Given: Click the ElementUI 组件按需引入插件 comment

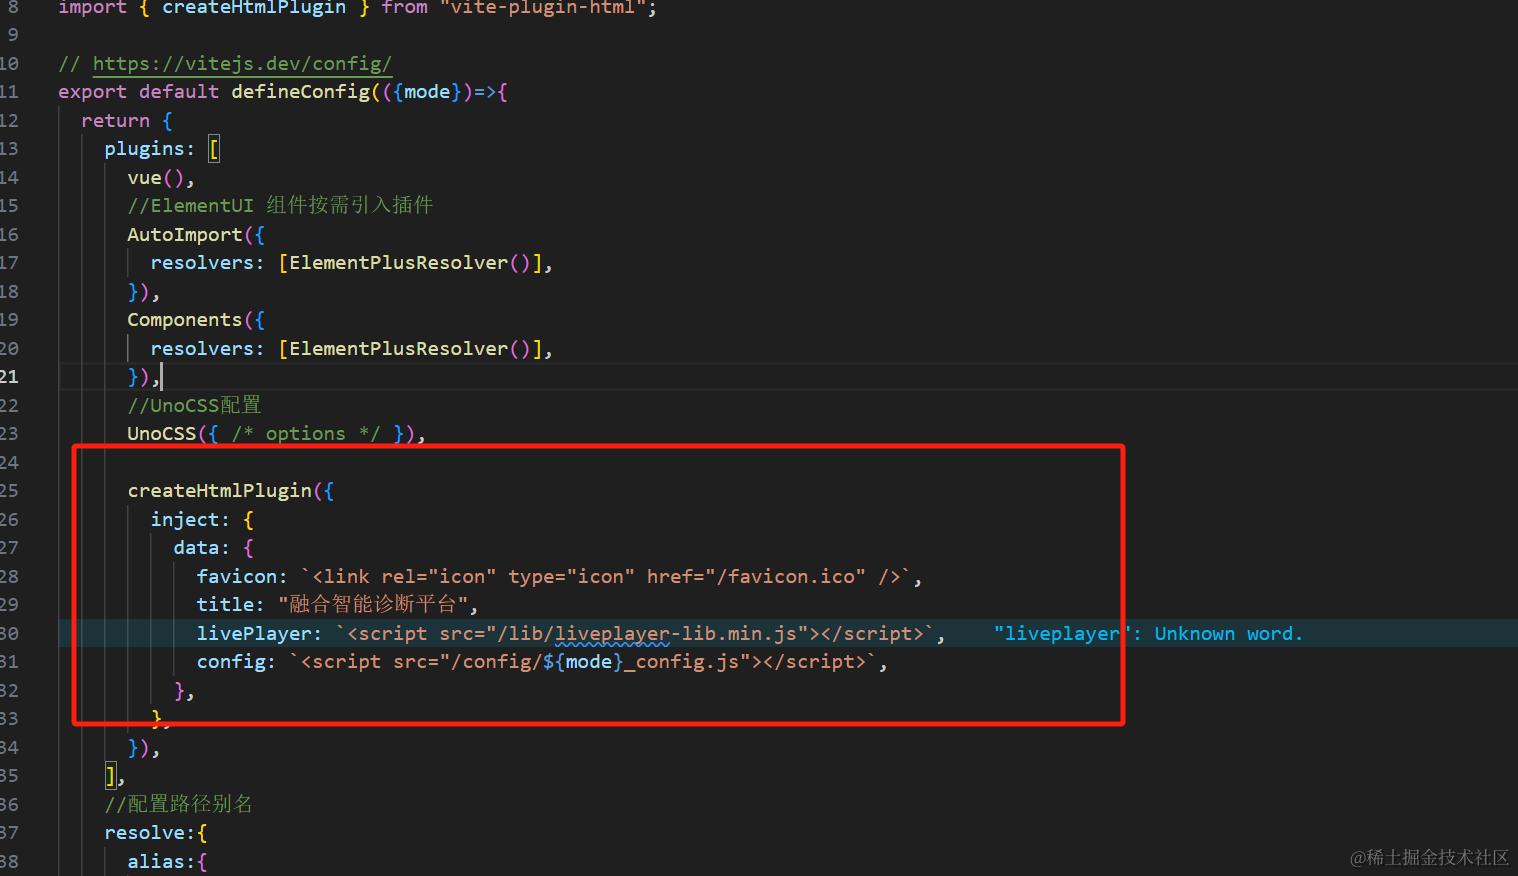Looking at the screenshot, I should pos(280,206).
